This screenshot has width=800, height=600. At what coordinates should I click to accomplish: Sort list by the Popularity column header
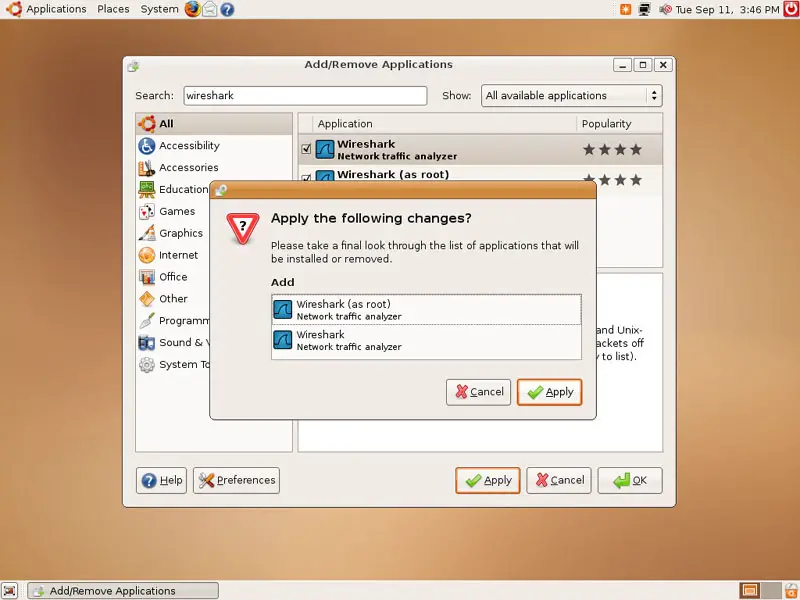click(x=619, y=124)
